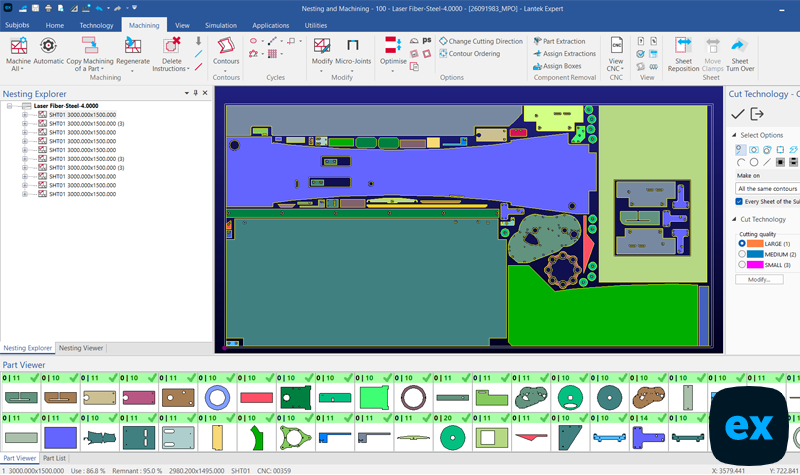This screenshot has height=475, width=800.
Task: Click Change Cutting Direction
Action: tap(481, 41)
